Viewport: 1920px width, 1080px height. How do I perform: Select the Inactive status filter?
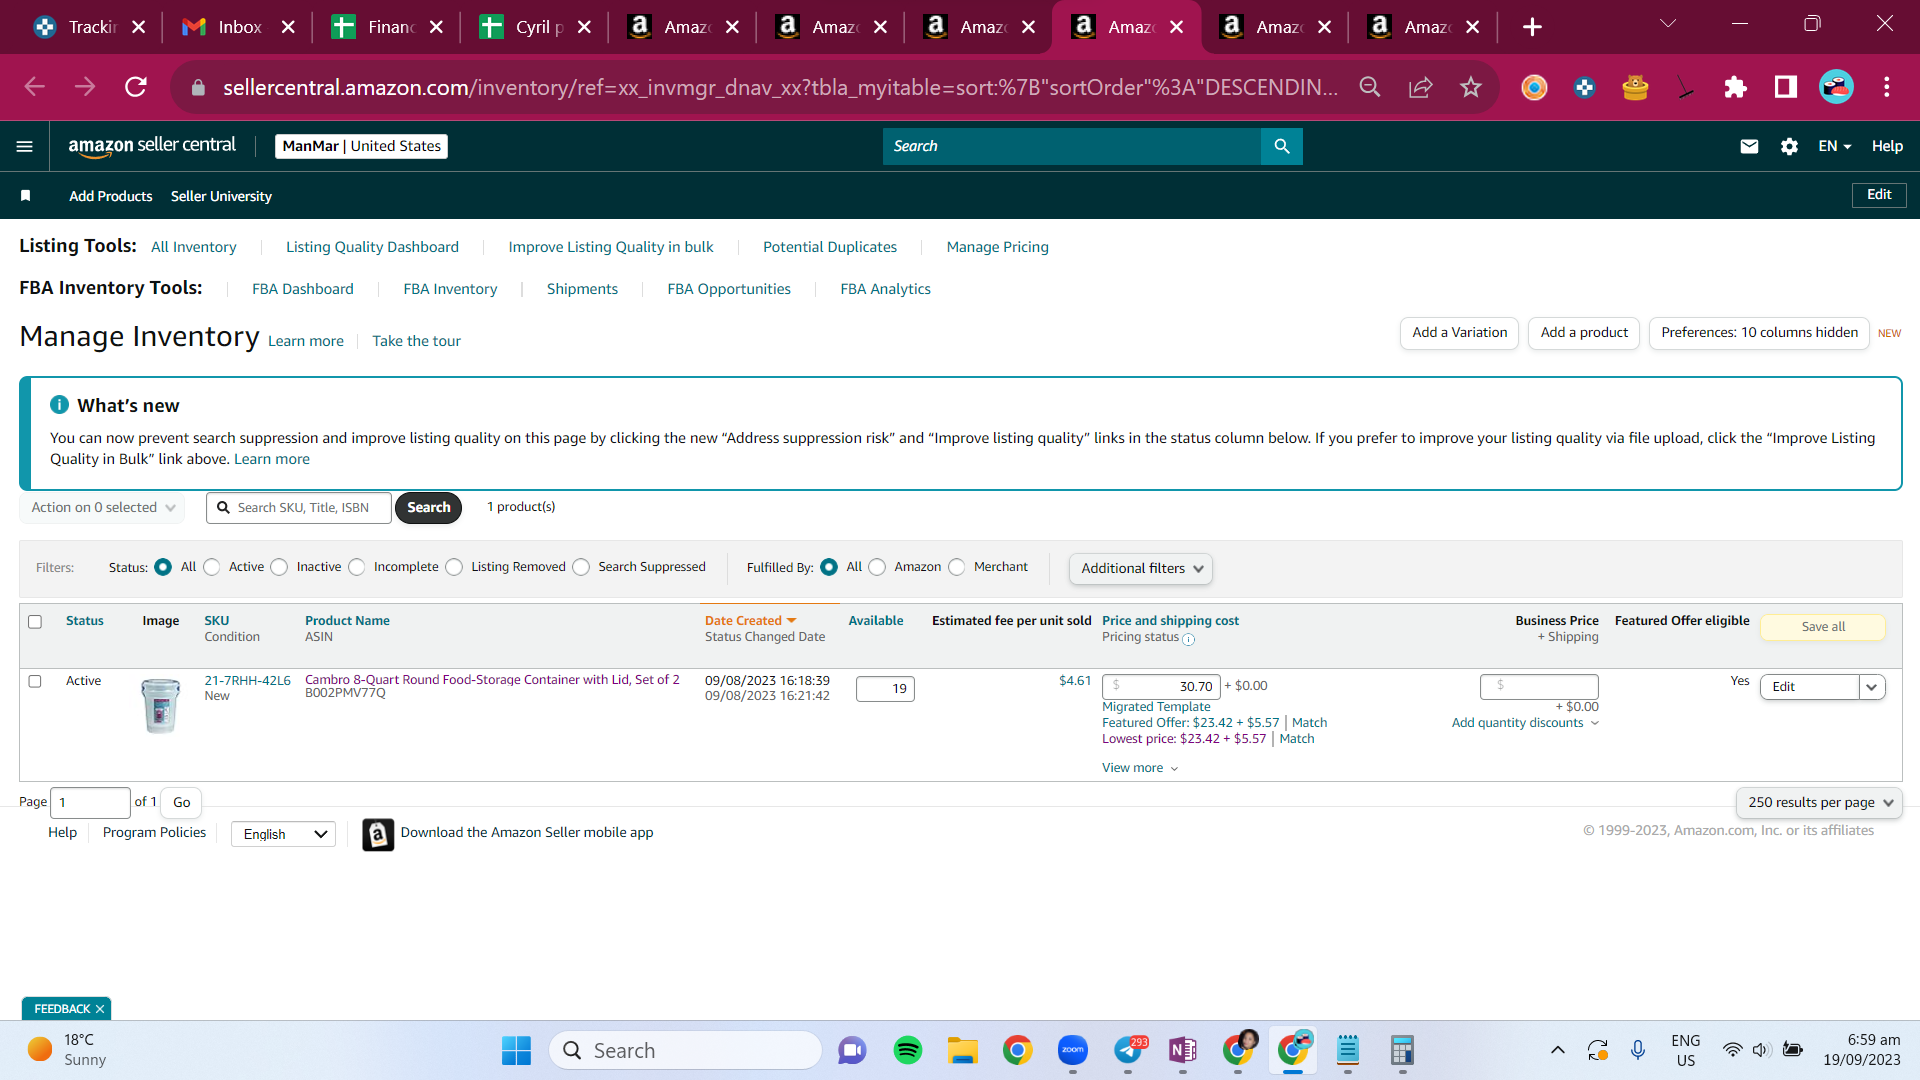pyautogui.click(x=280, y=567)
